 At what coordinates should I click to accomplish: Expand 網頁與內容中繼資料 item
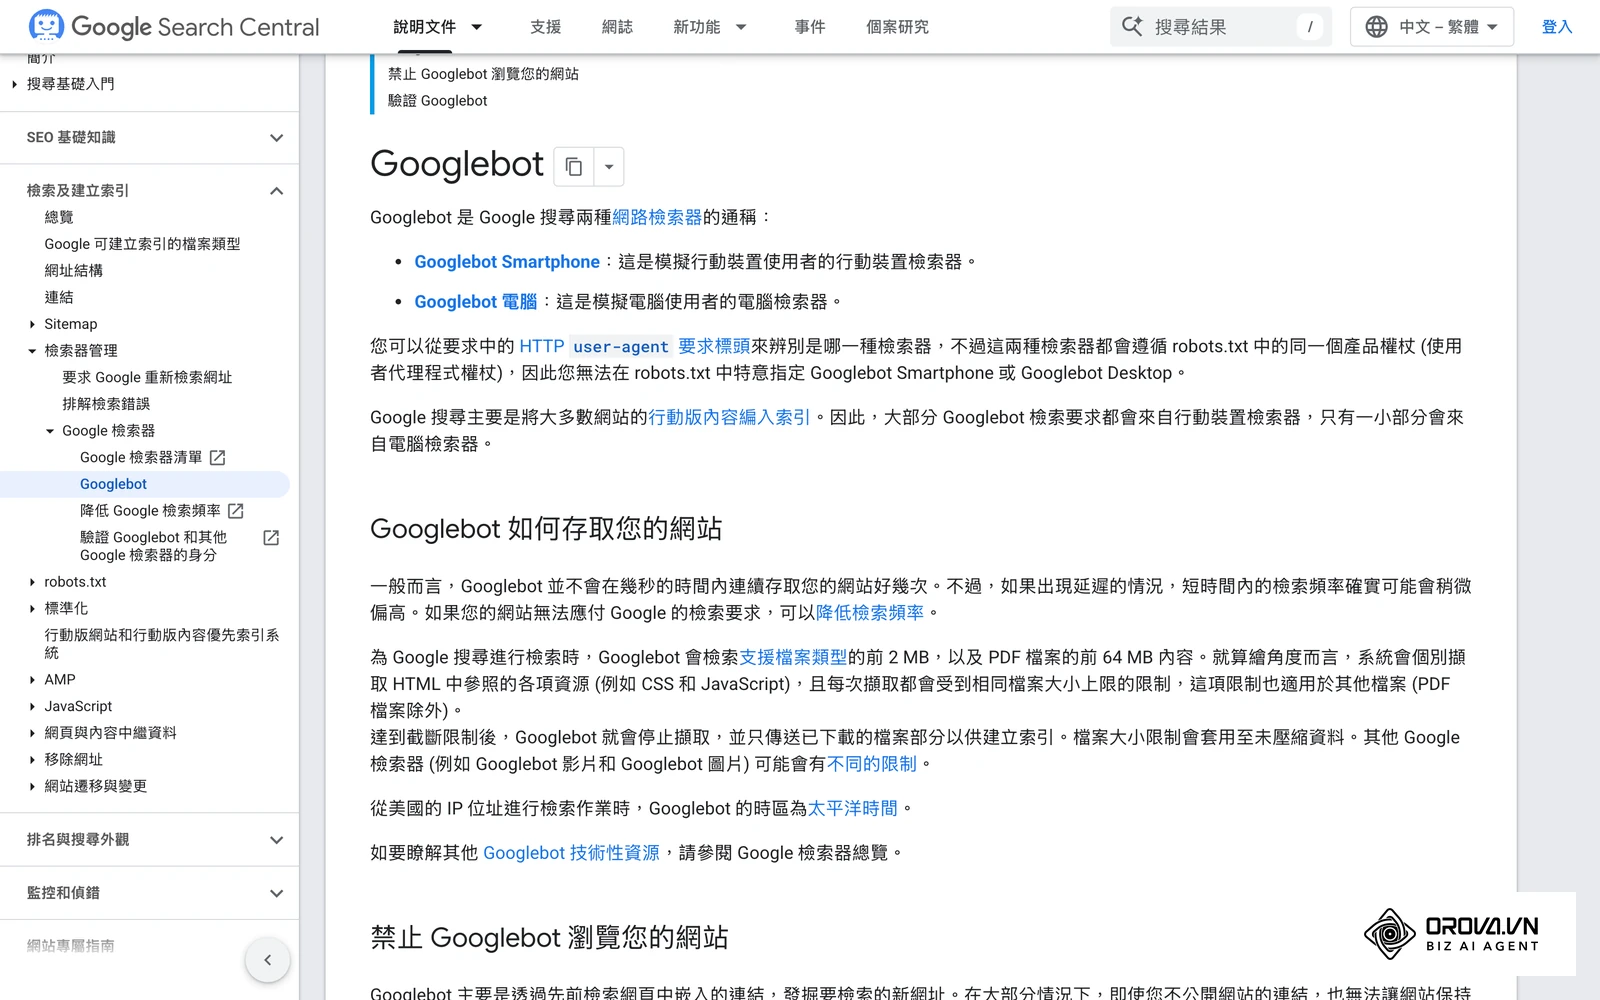pyautogui.click(x=110, y=733)
